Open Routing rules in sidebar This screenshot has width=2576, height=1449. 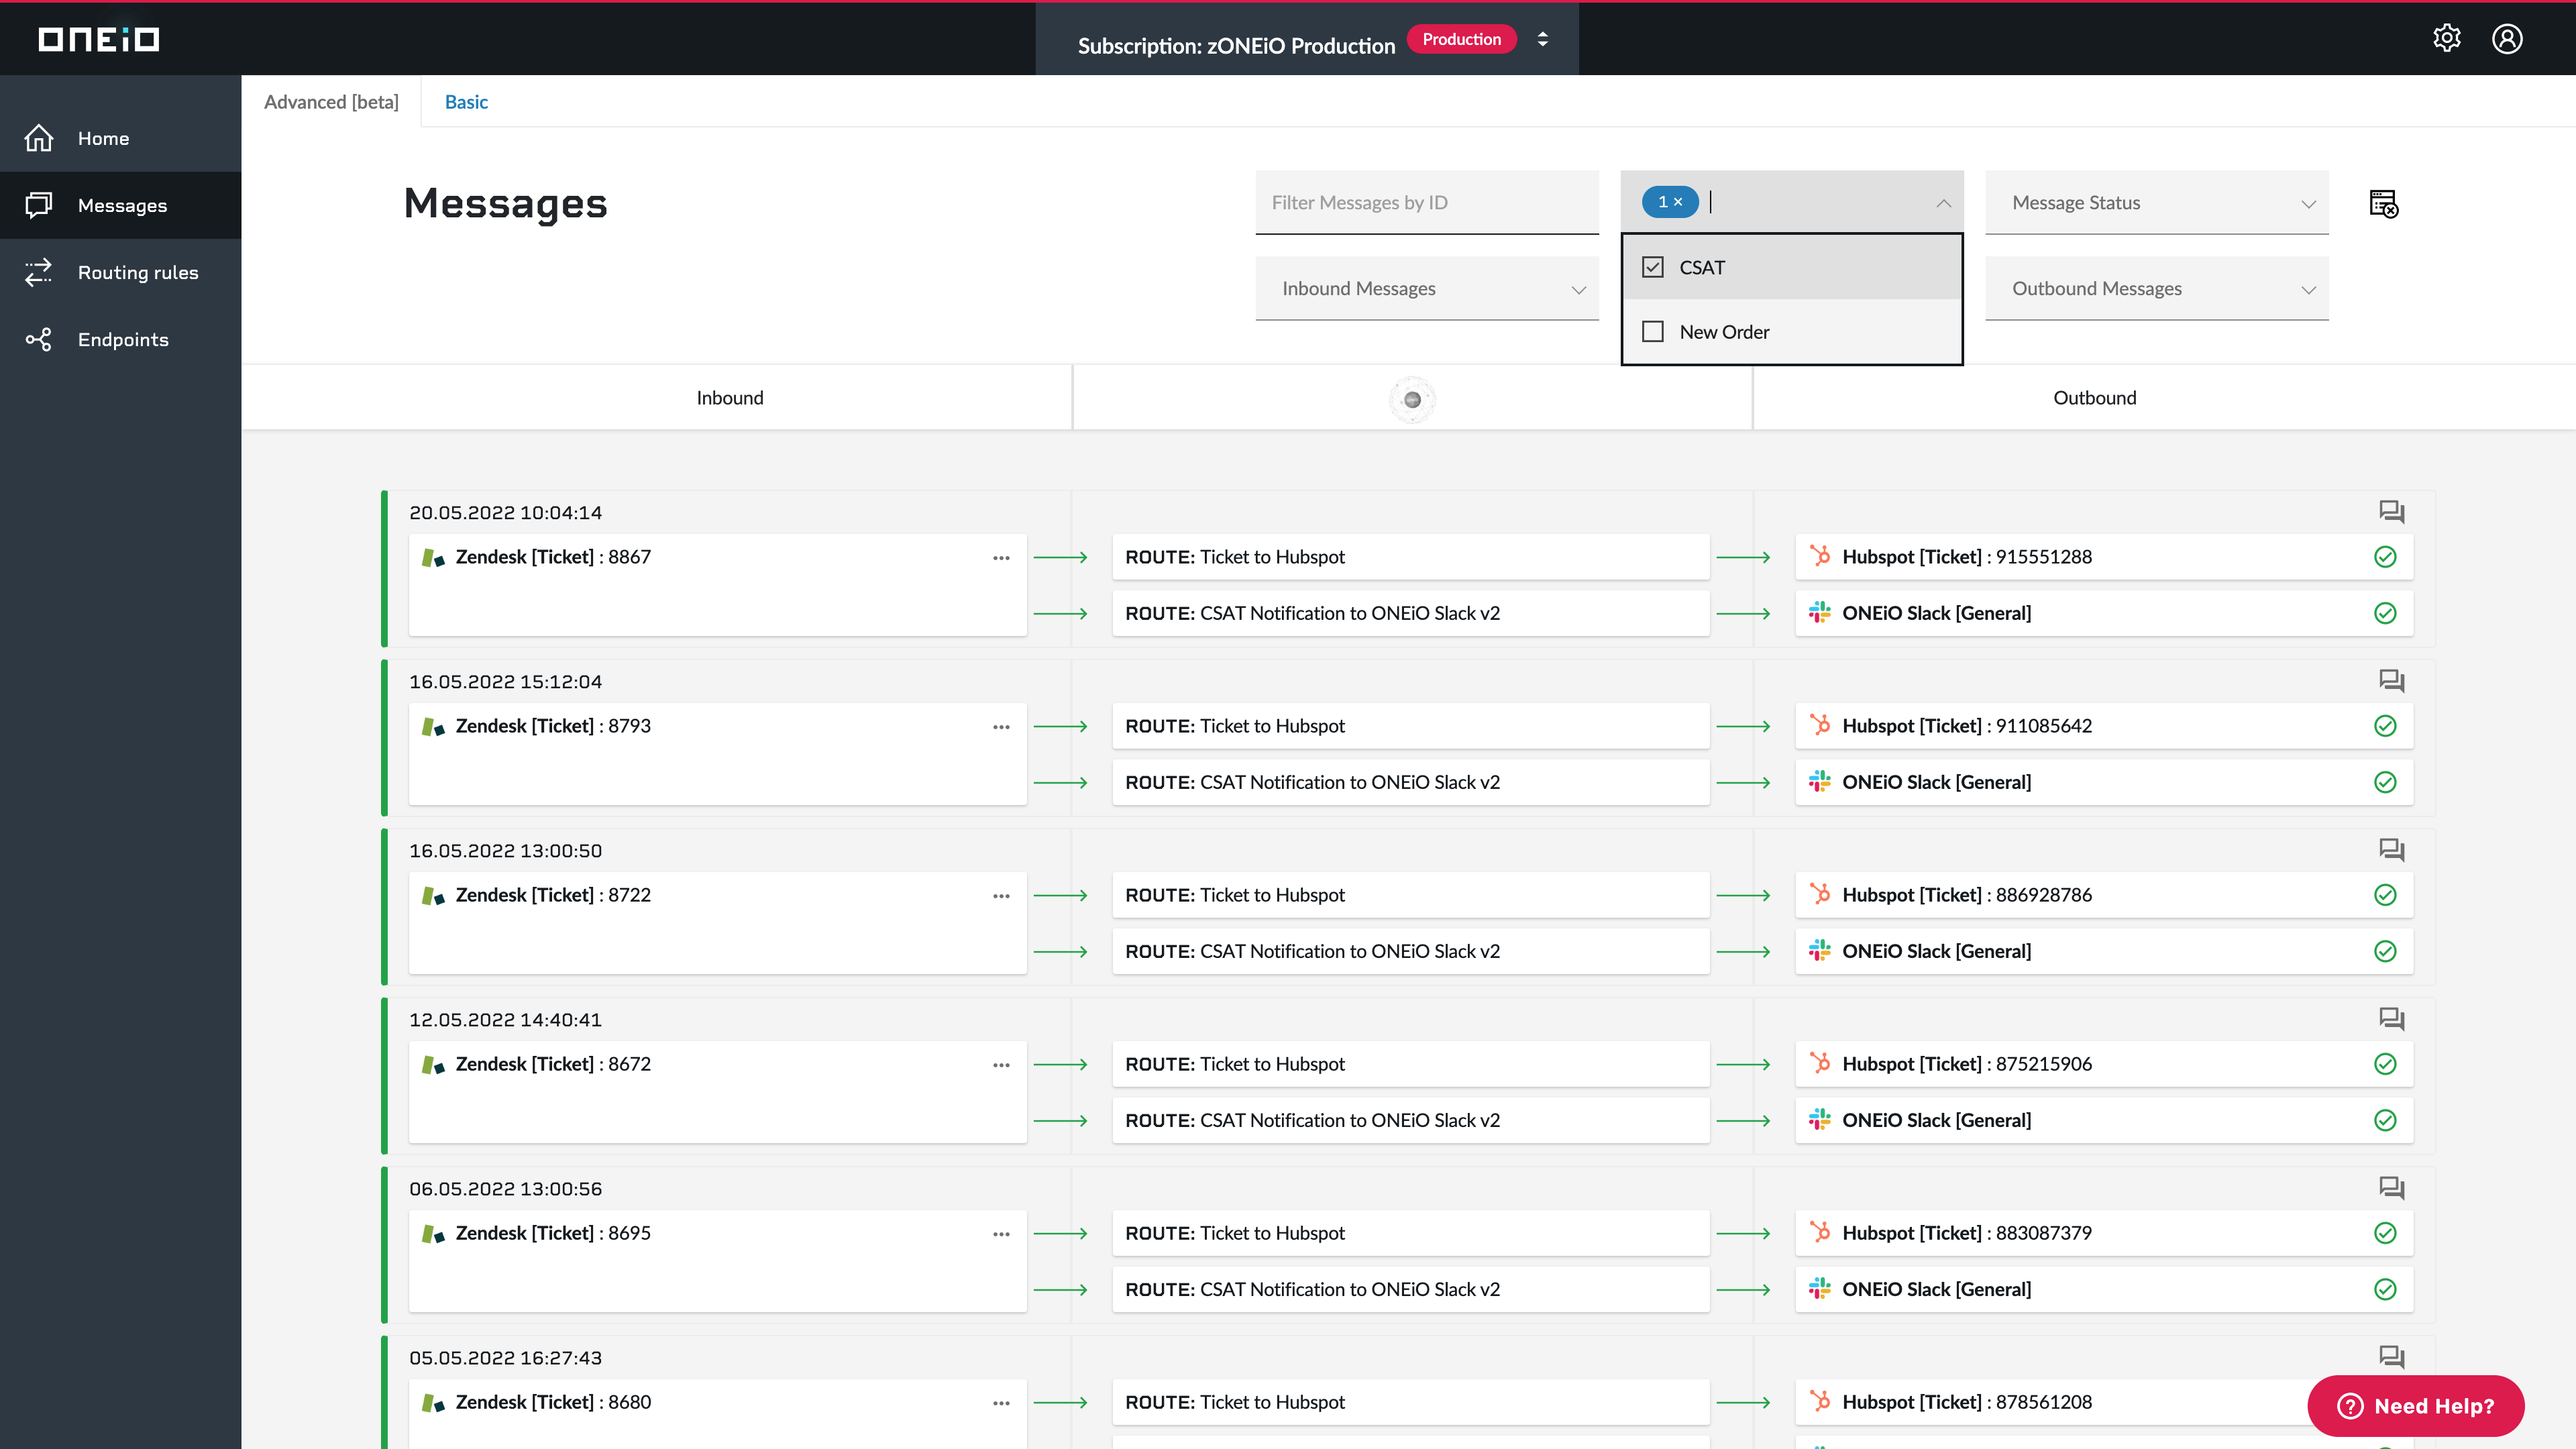pos(120,272)
